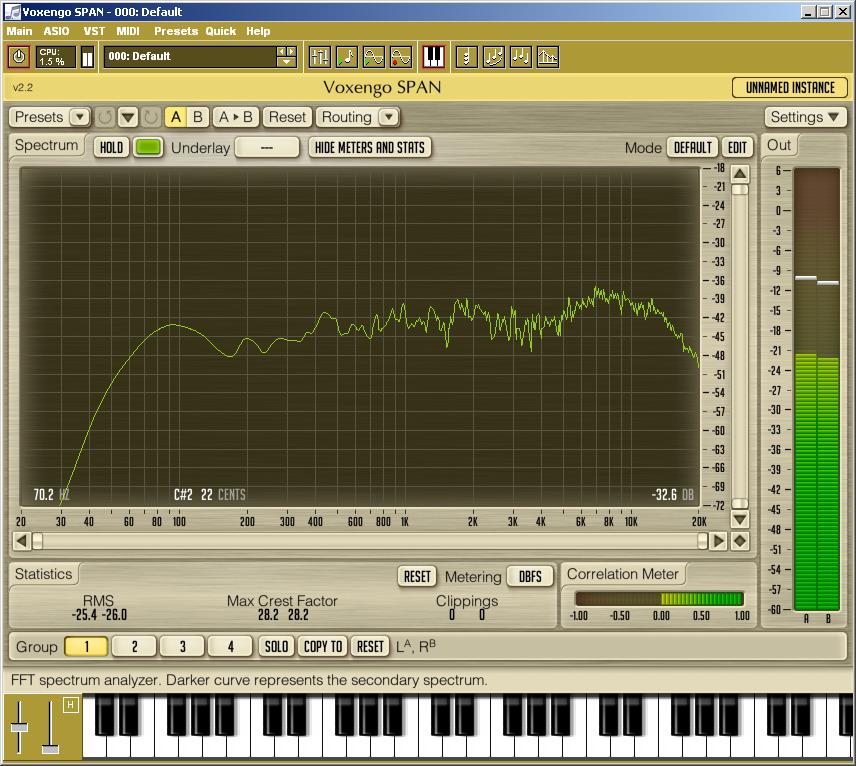856x766 pixels.
Task: Click the down arrow below the dB range bar
Action: pos(740,519)
